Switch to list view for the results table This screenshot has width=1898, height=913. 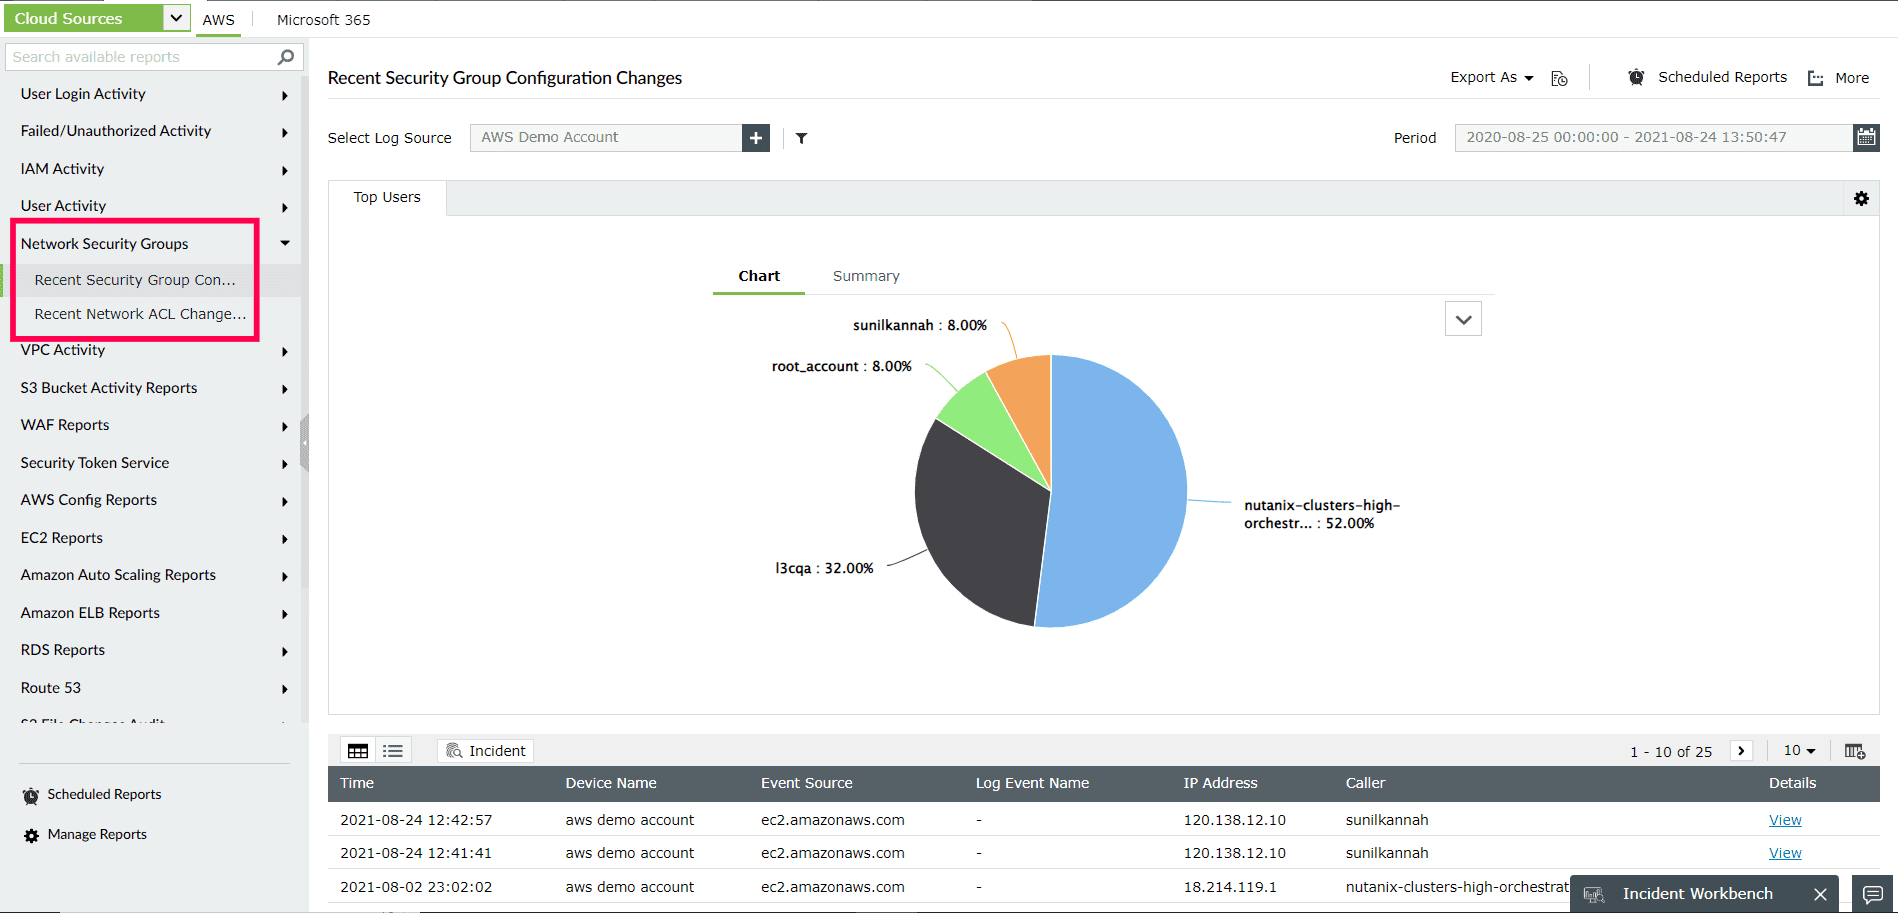392,750
